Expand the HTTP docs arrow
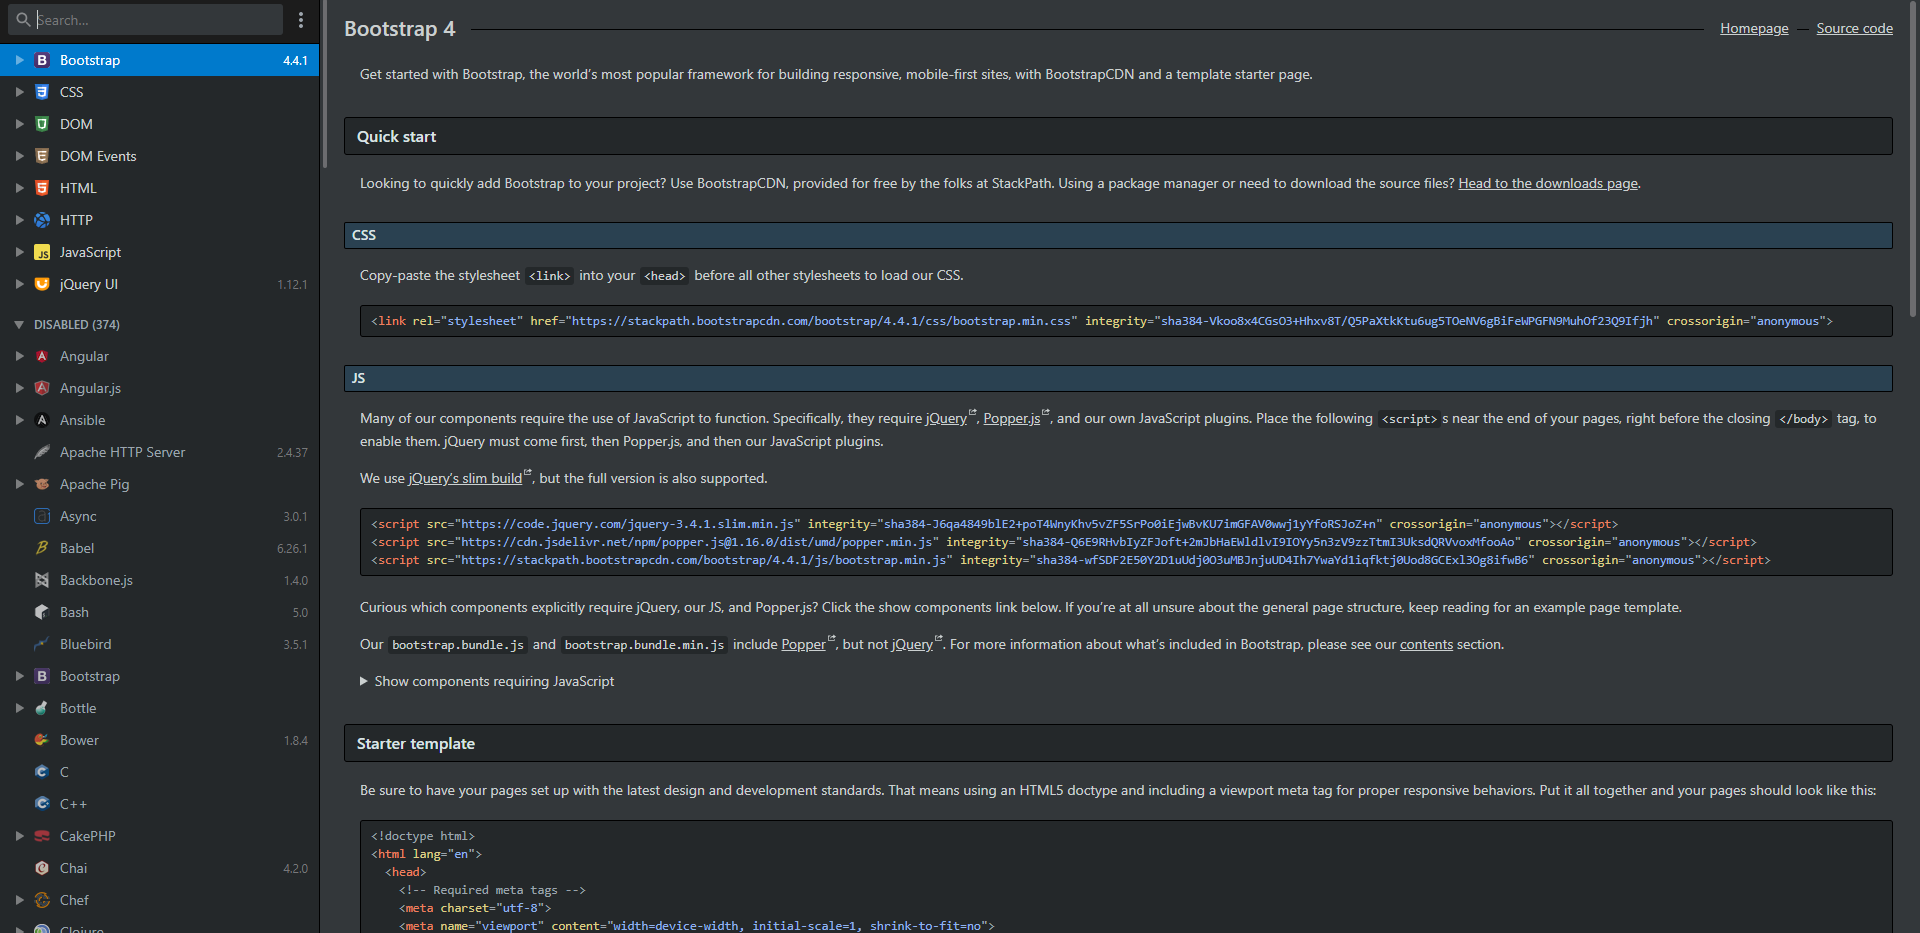This screenshot has width=1920, height=933. [x=19, y=220]
